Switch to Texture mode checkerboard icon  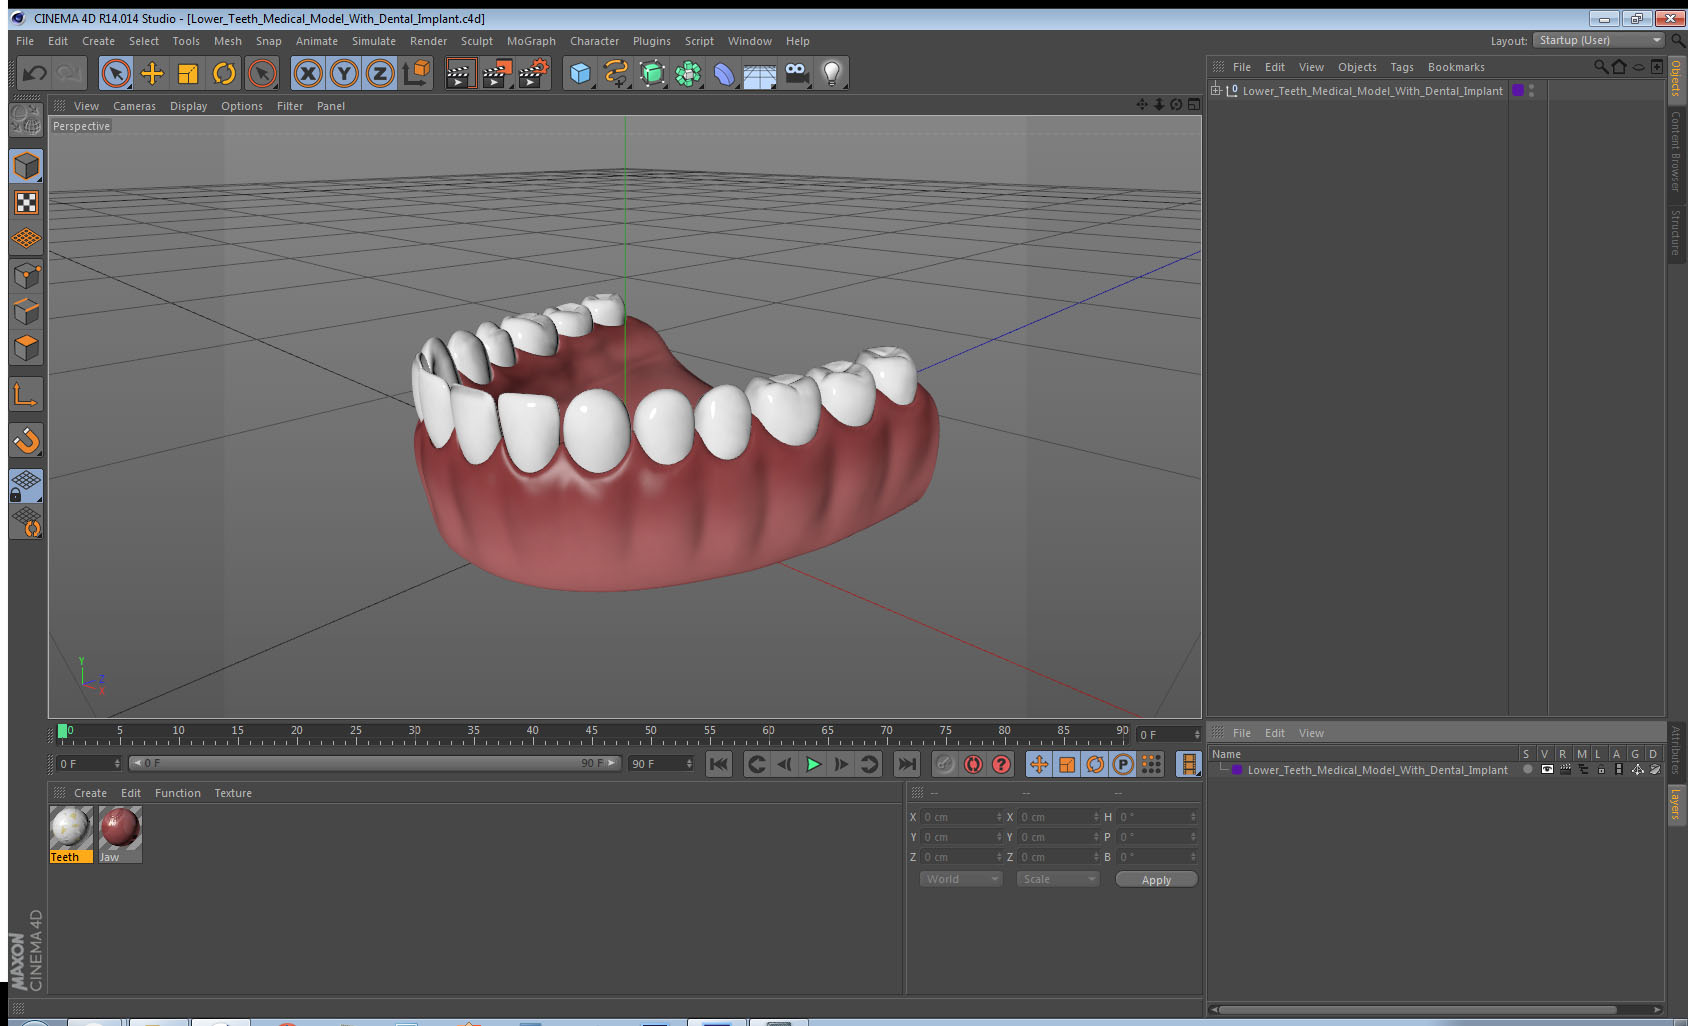click(x=26, y=203)
